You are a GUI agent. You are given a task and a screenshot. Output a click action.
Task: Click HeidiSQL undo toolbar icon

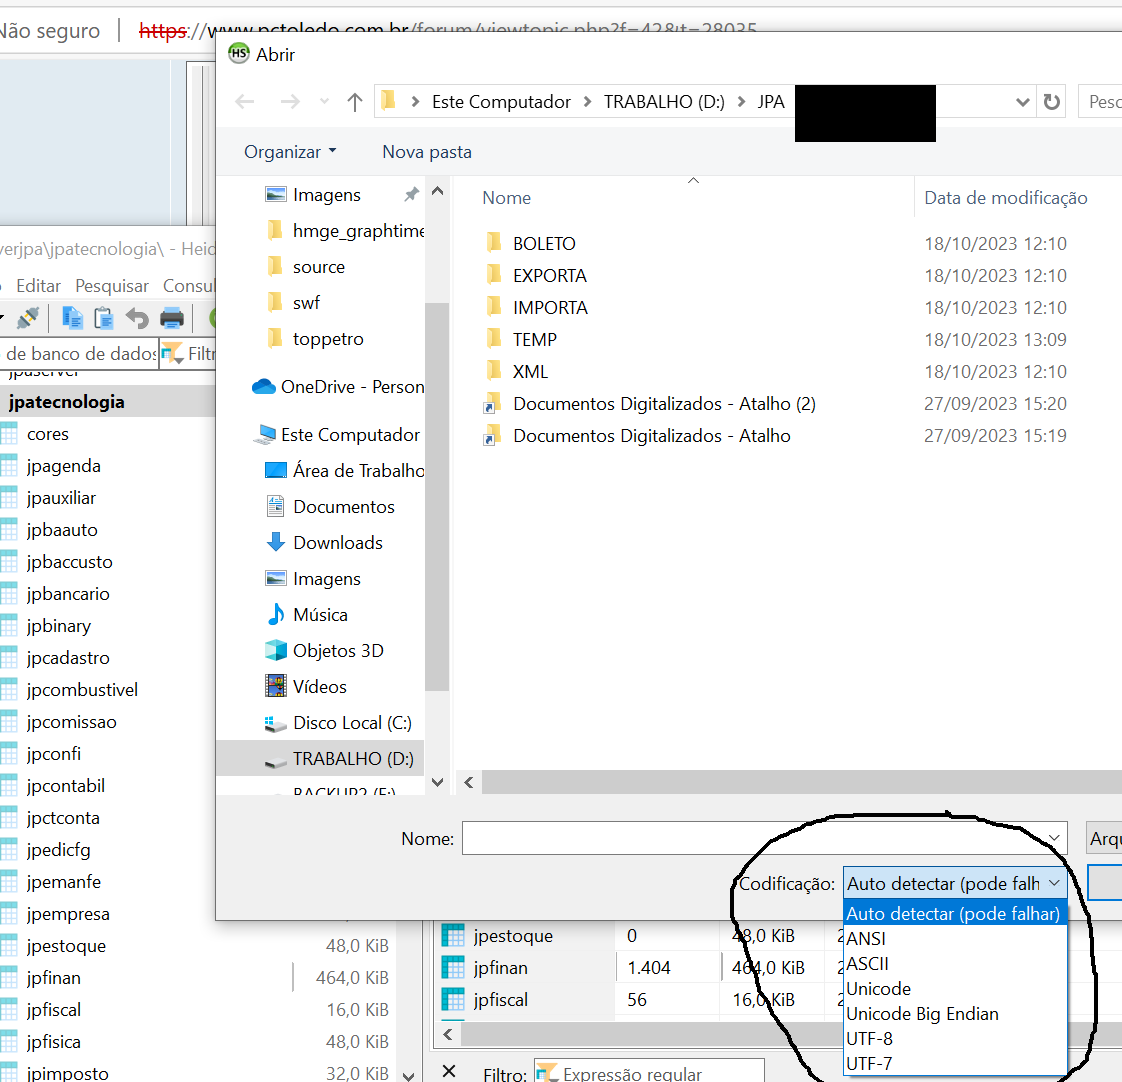[137, 318]
